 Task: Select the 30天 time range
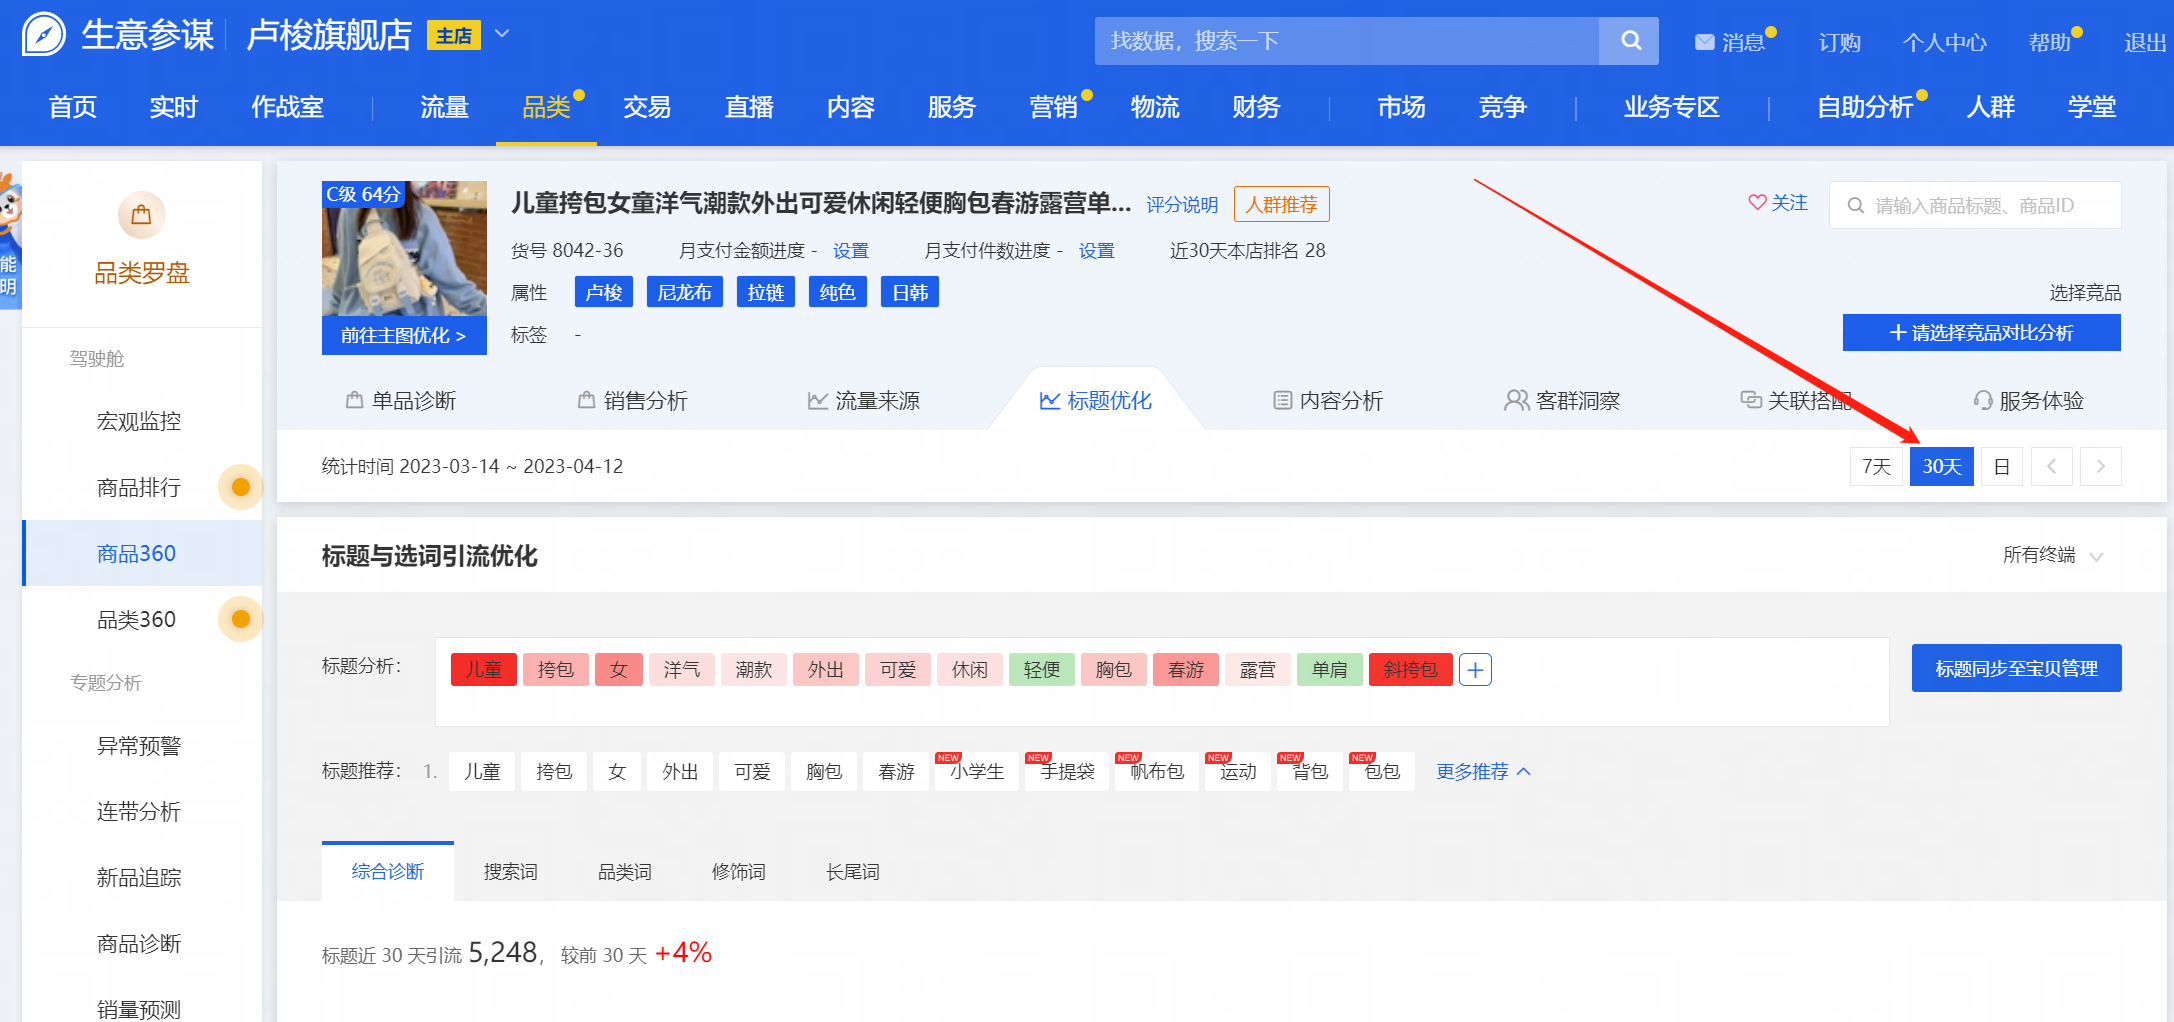point(1941,467)
